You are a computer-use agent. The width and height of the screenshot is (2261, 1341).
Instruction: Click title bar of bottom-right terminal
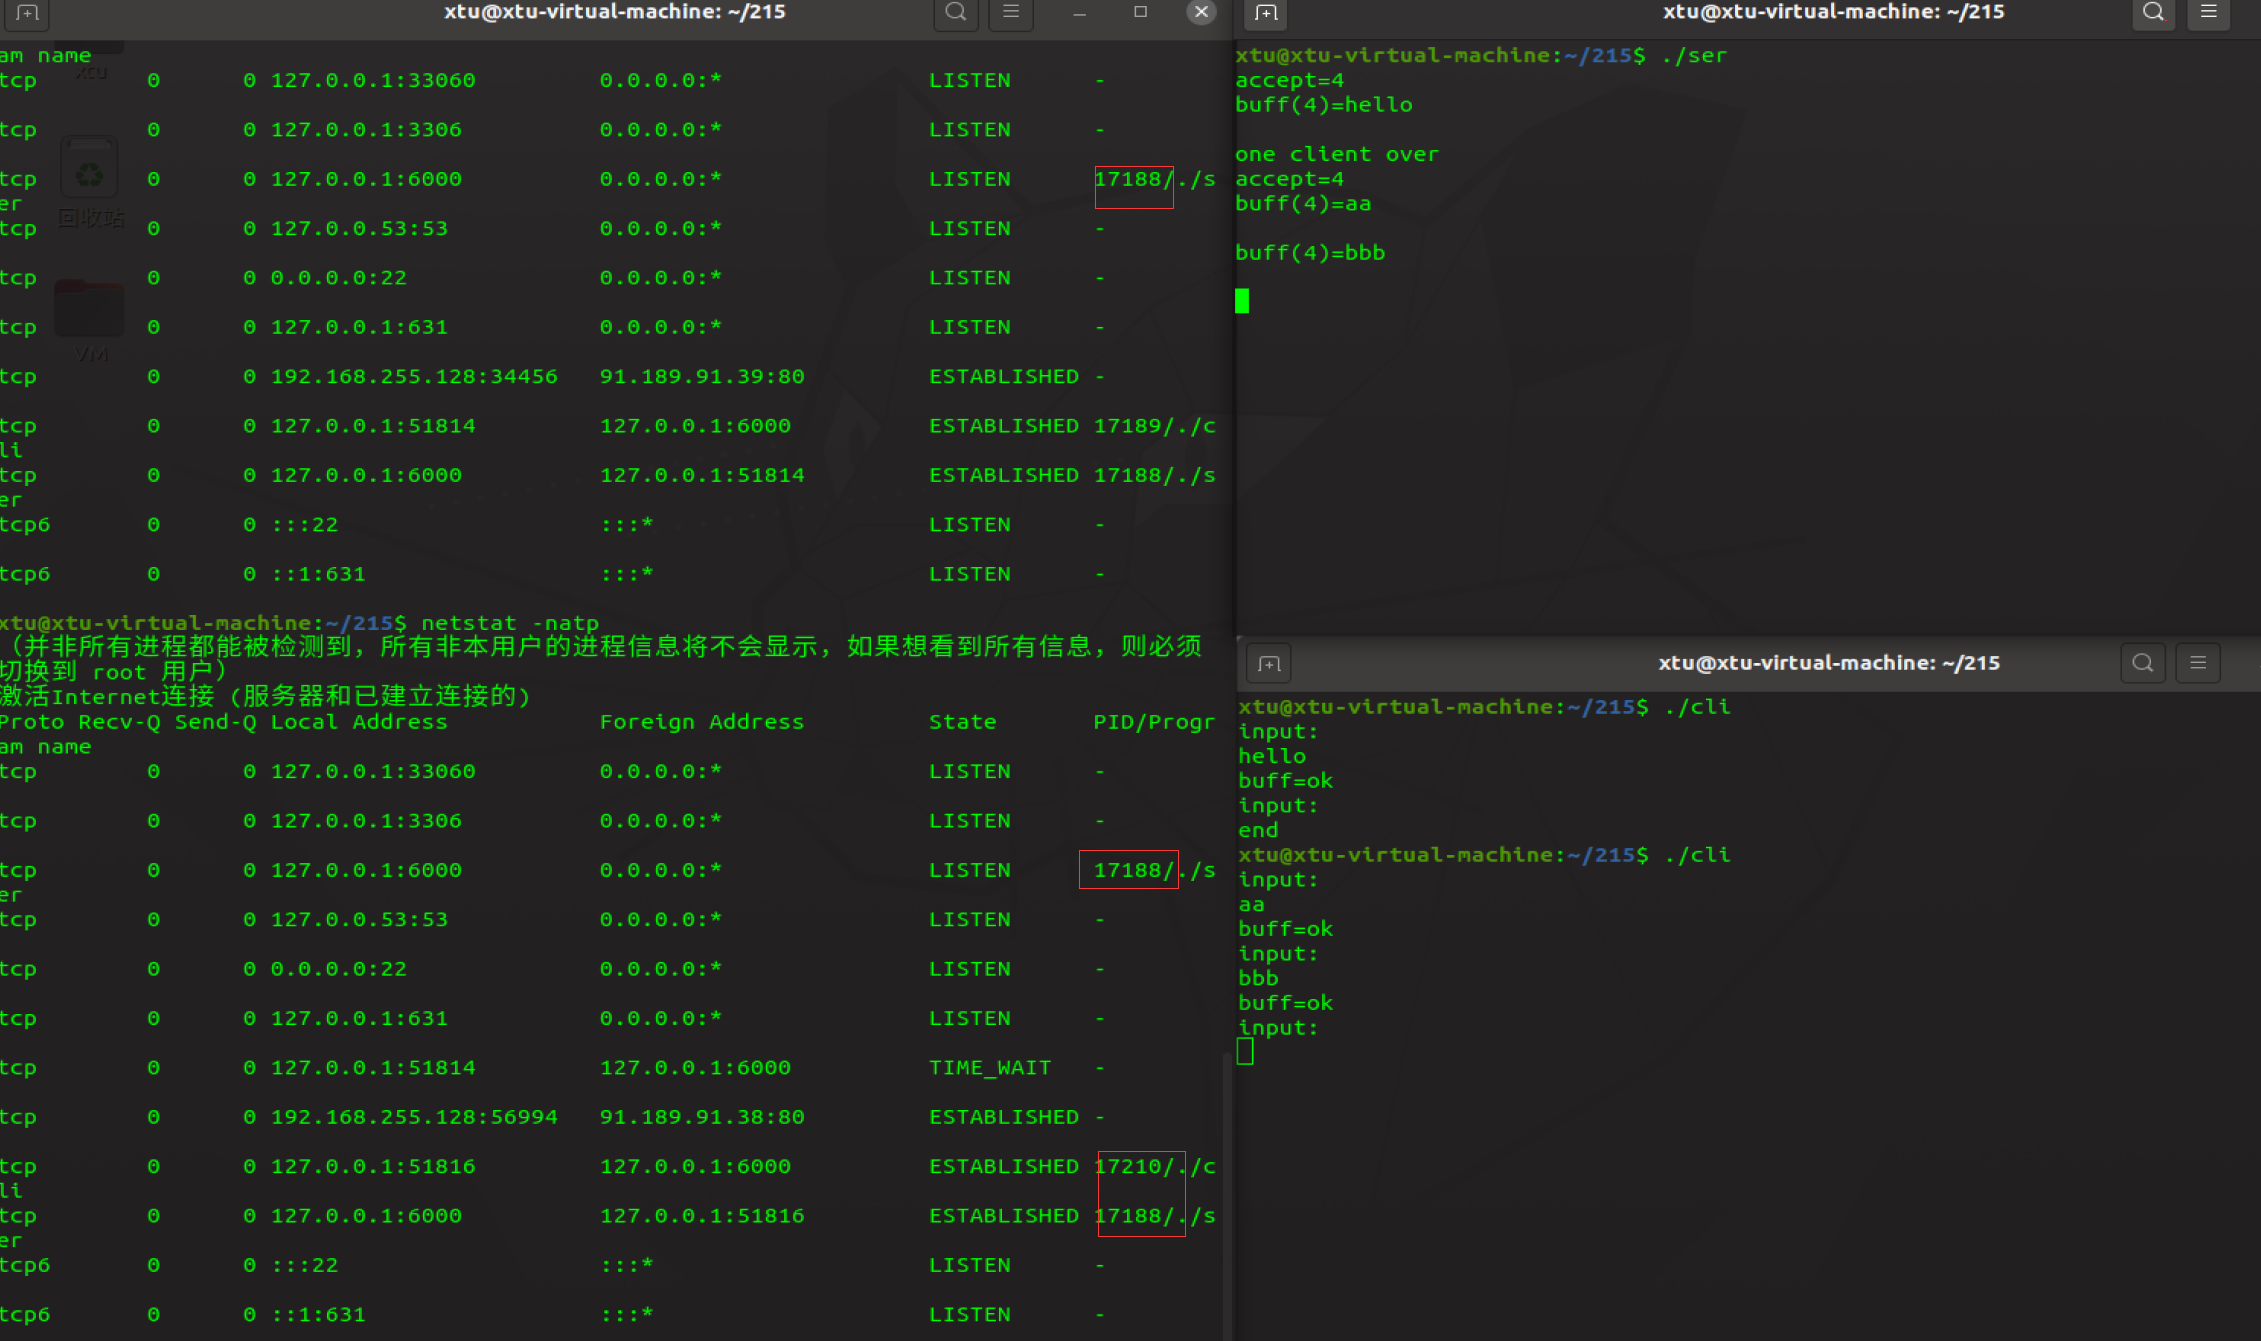[1828, 663]
